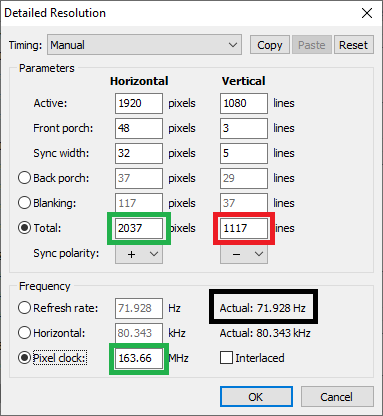Viewport: 383px width, 416px height.
Task: Click the Horizontal Active pixels field
Action: [139, 103]
